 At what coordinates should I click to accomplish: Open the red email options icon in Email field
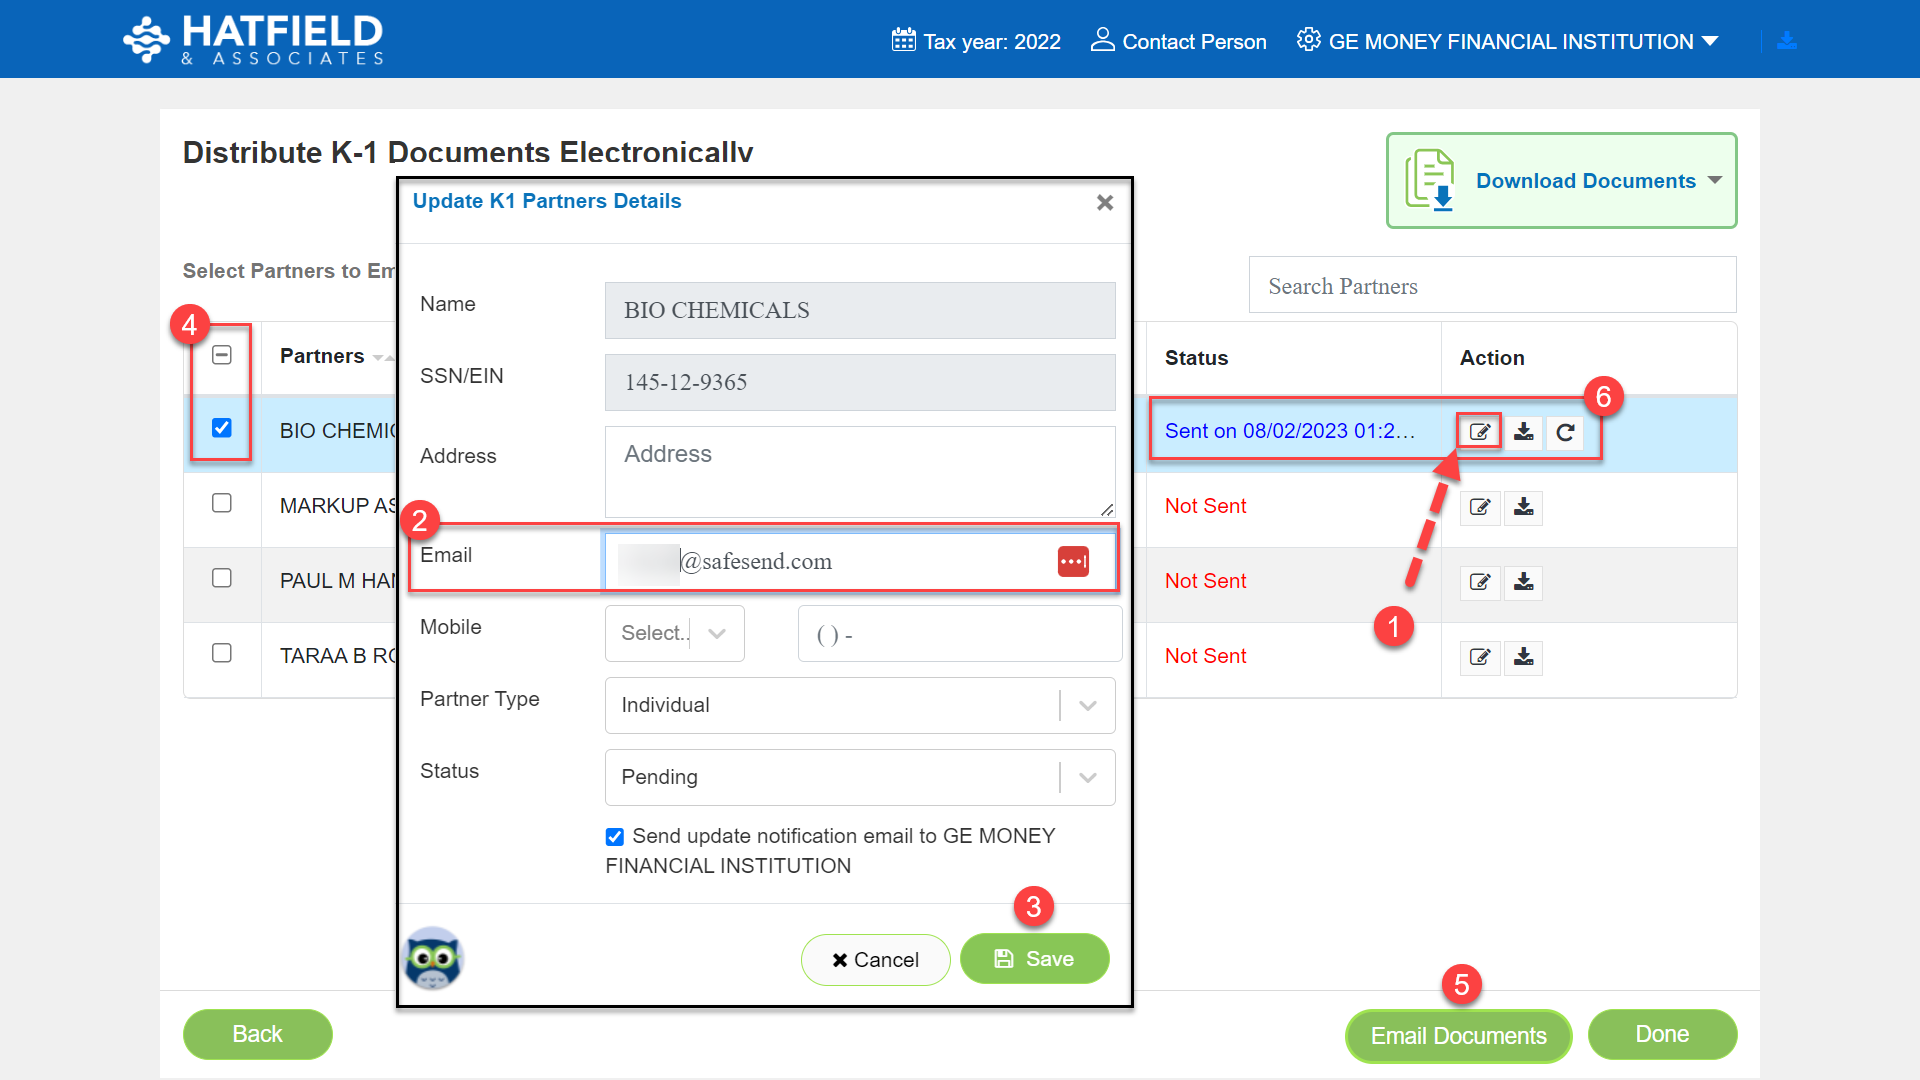pos(1073,561)
